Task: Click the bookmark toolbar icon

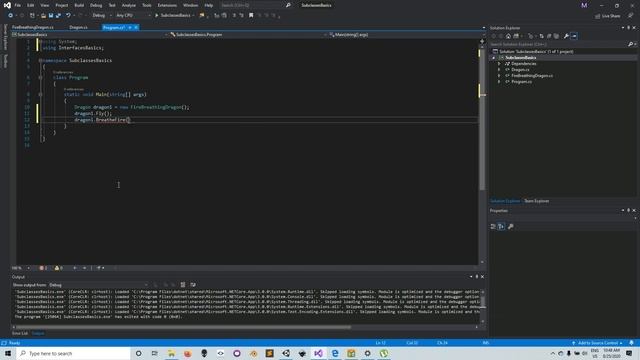Action: tap(251, 16)
